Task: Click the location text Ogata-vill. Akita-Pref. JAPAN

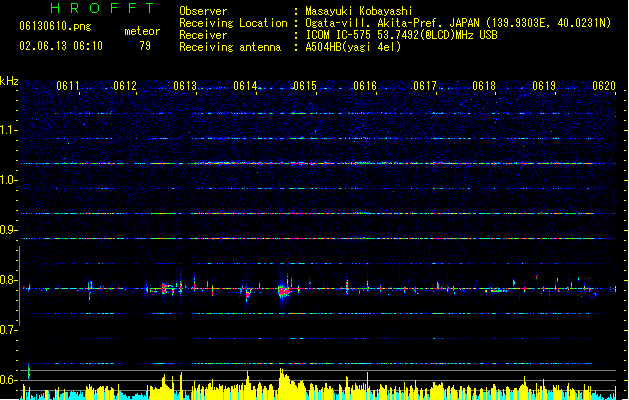Action: tap(392, 23)
